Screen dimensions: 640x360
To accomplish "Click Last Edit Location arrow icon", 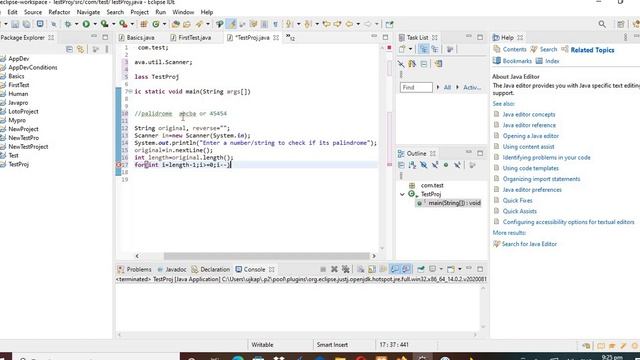I will point(326,24).
